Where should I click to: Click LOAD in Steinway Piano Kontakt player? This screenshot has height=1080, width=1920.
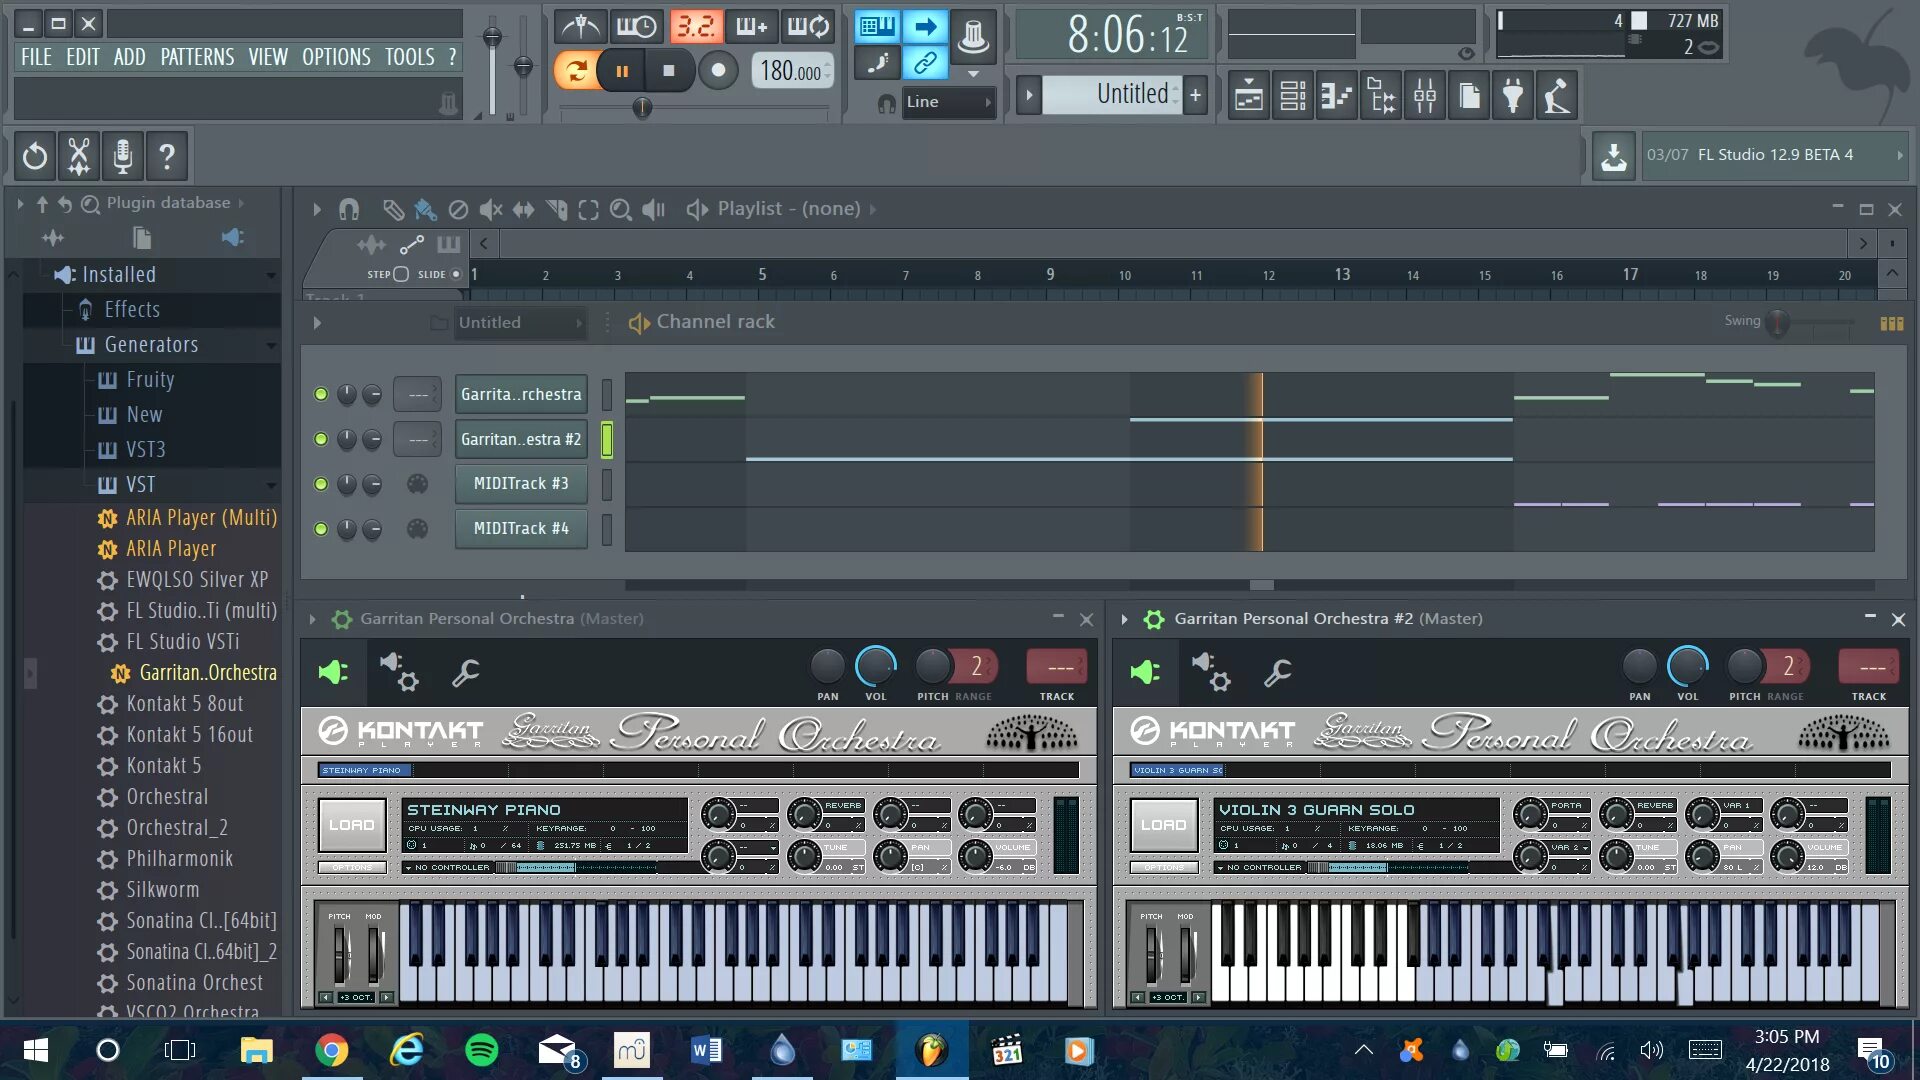pos(352,825)
